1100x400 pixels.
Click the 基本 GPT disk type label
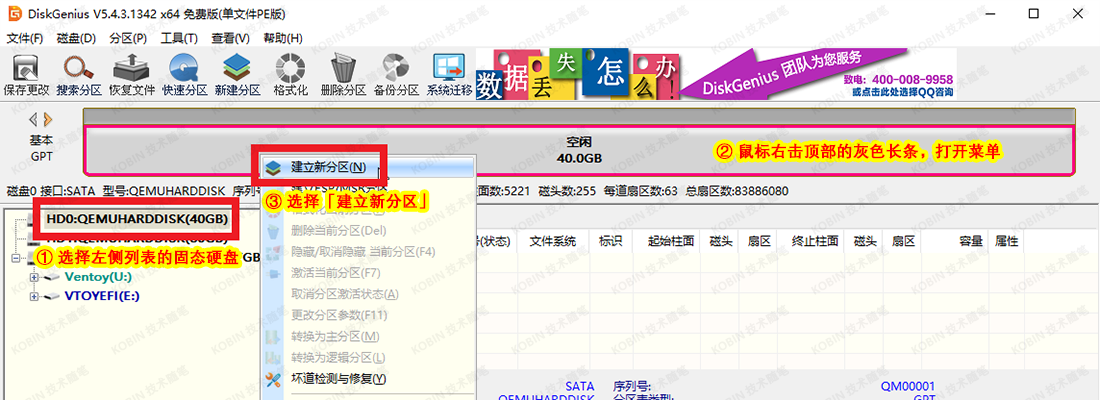click(x=41, y=147)
